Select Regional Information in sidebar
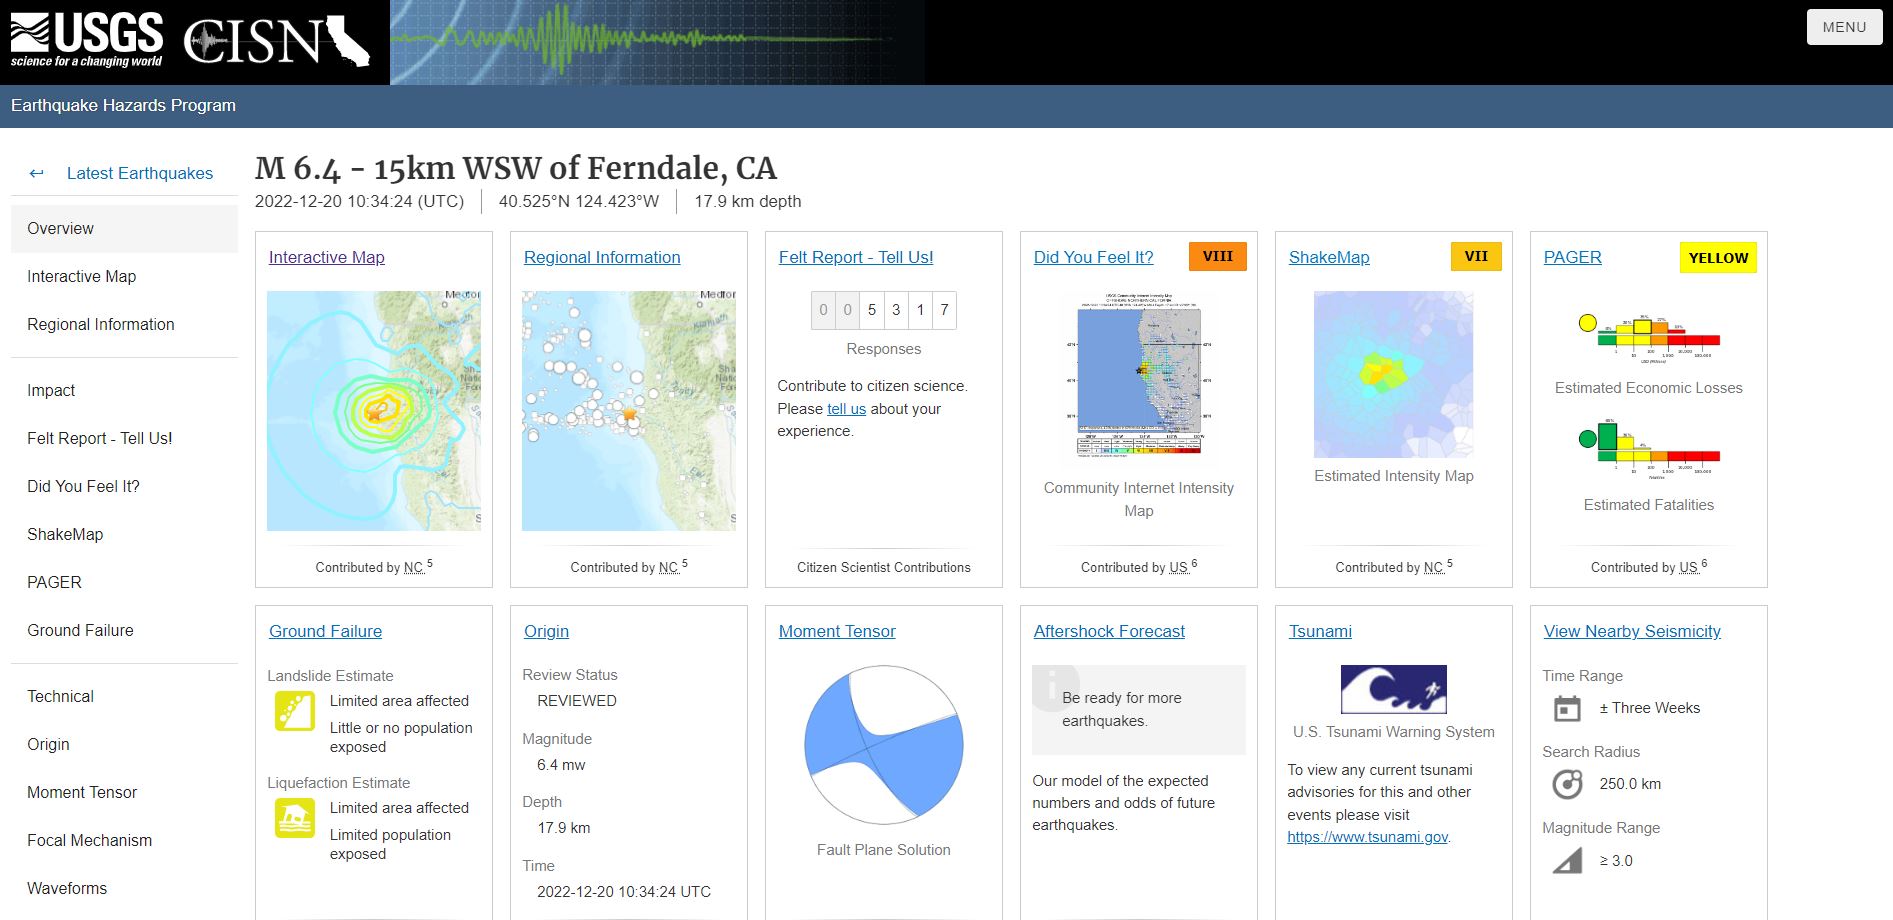This screenshot has width=1893, height=920. (x=124, y=324)
